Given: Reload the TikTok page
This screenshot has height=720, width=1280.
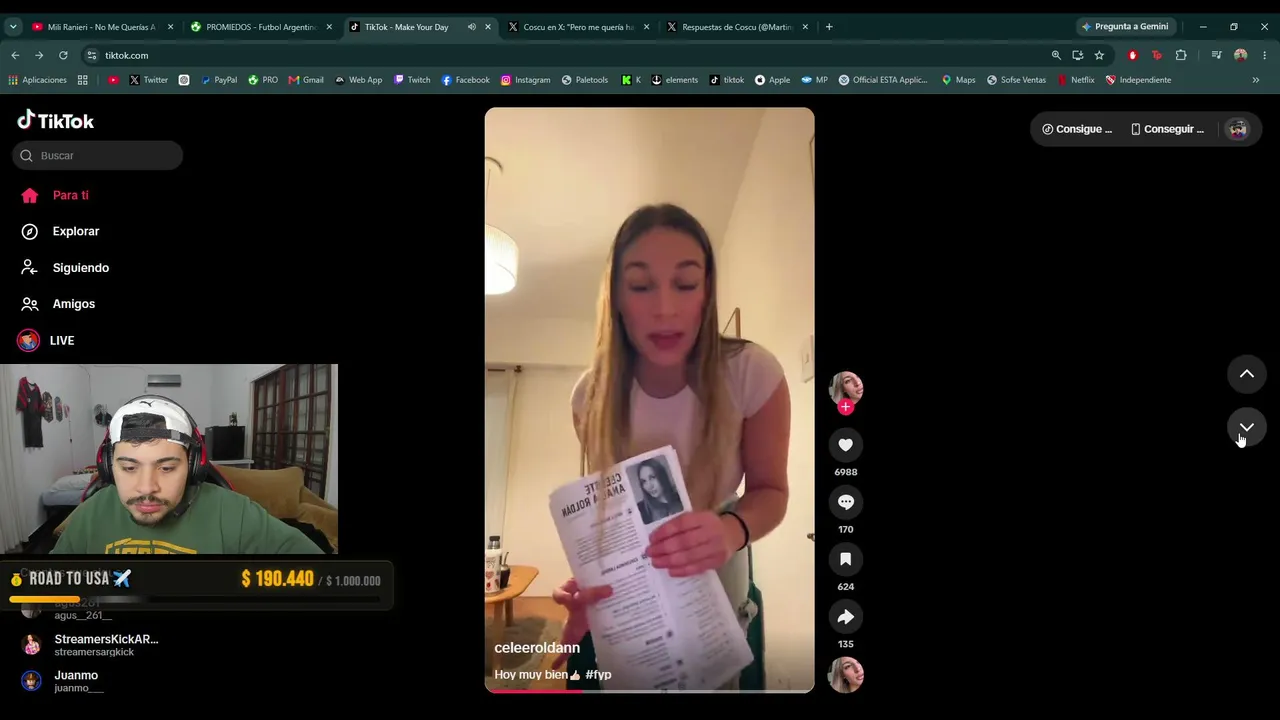Looking at the screenshot, I should click(63, 55).
